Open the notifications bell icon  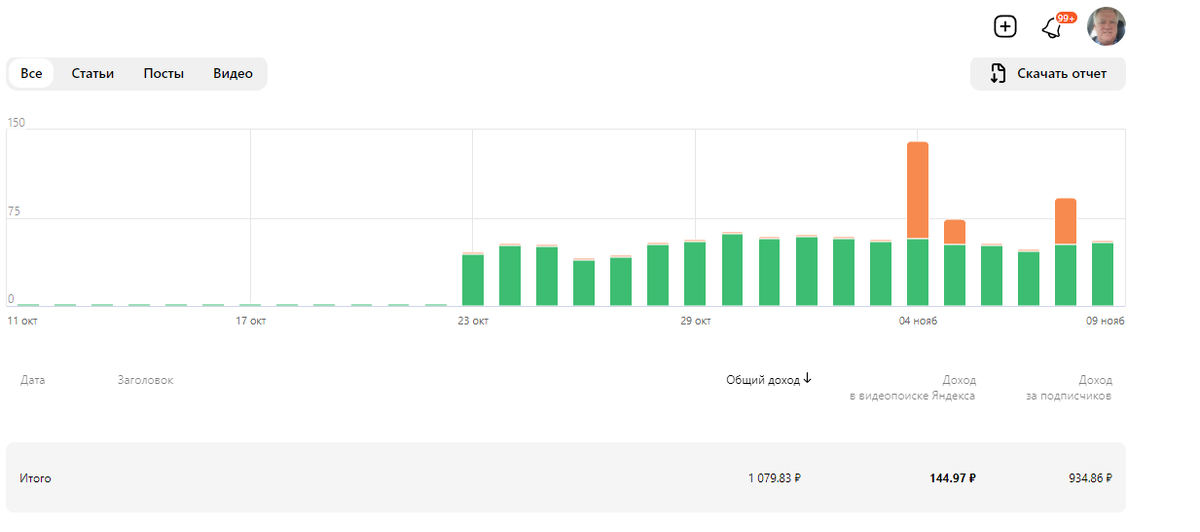1051,28
